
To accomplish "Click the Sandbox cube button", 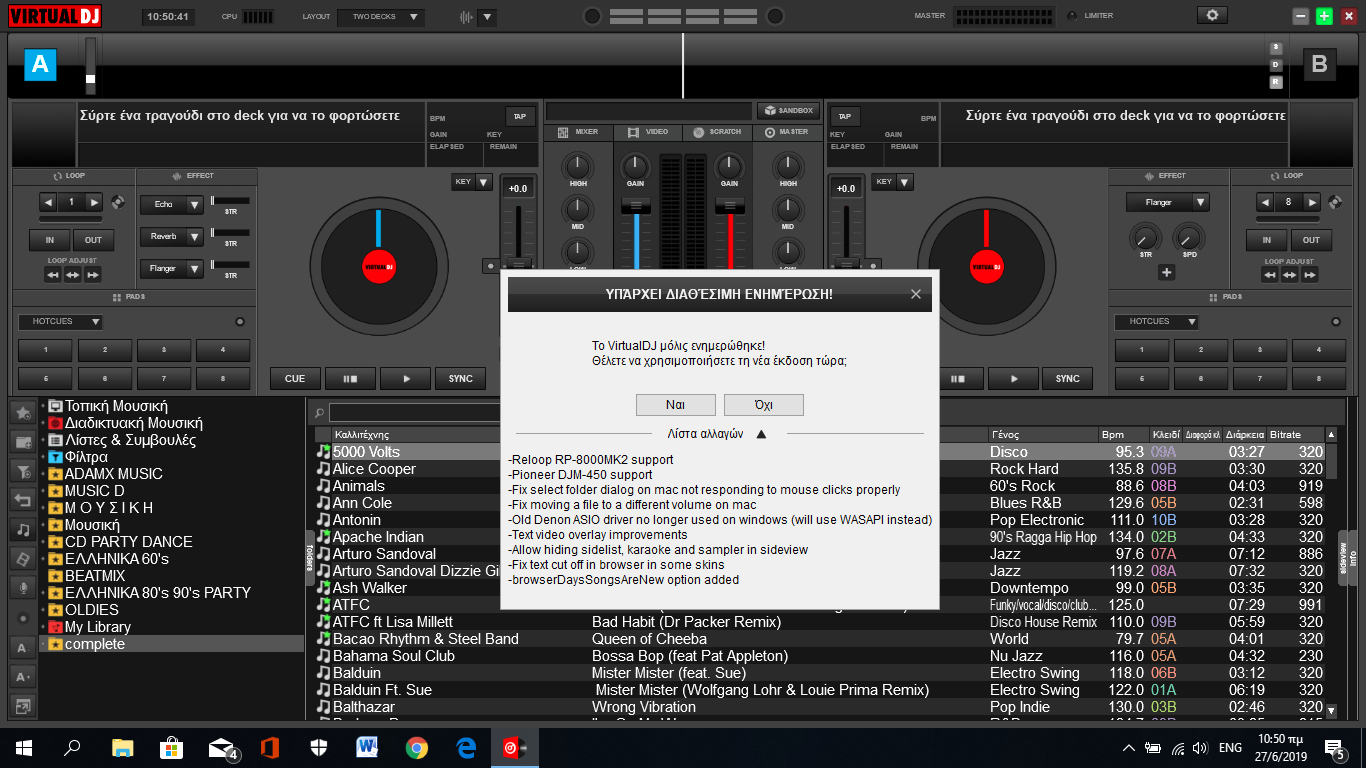I will coord(788,111).
